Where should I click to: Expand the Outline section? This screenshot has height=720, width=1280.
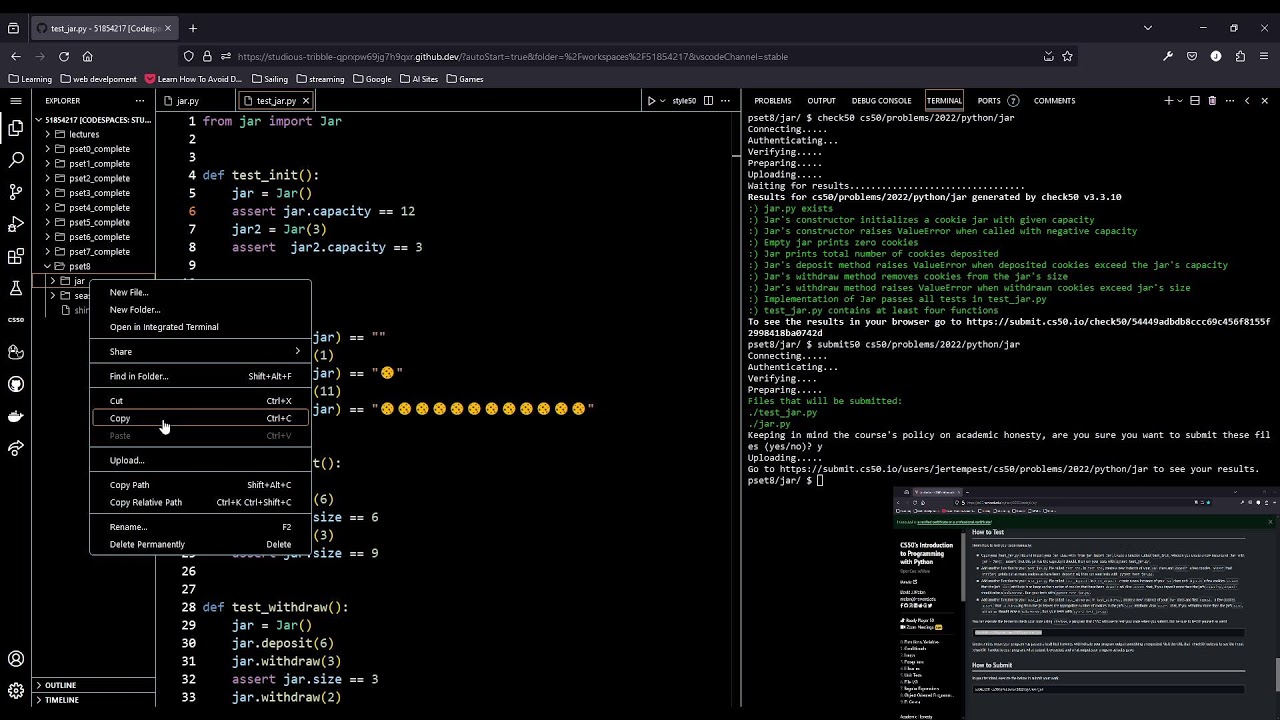tap(60, 685)
